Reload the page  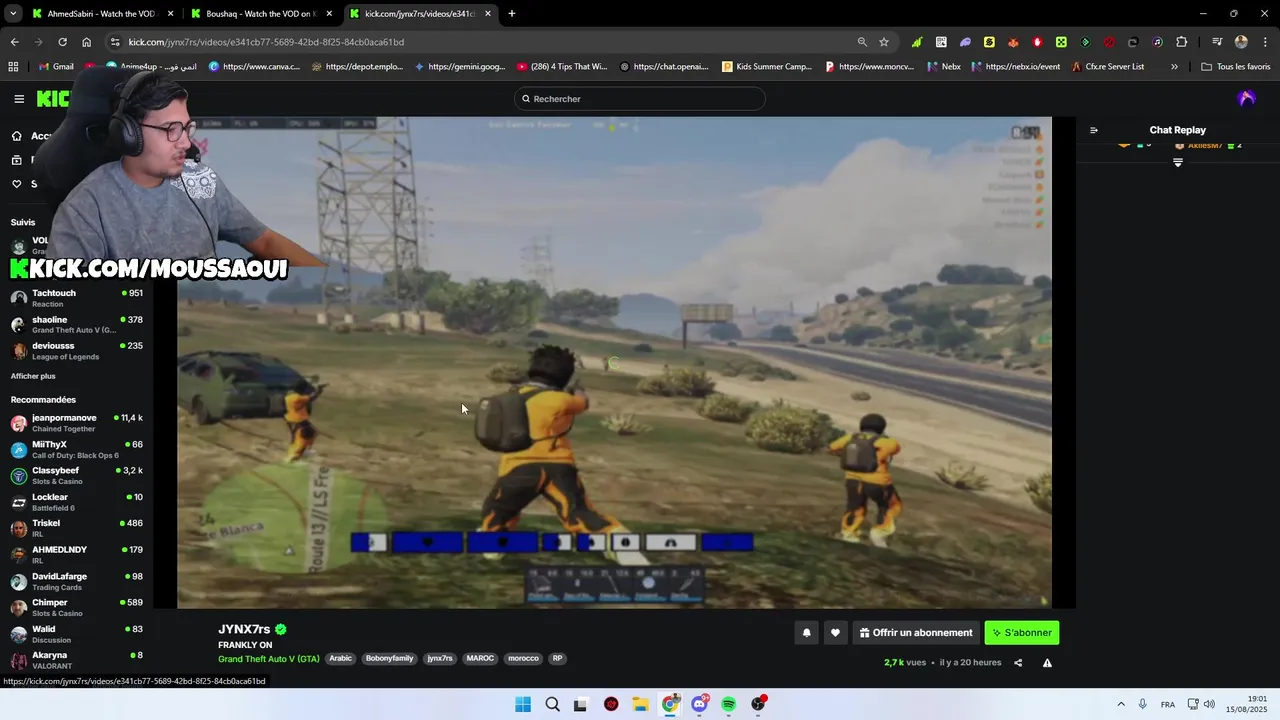pyautogui.click(x=62, y=42)
